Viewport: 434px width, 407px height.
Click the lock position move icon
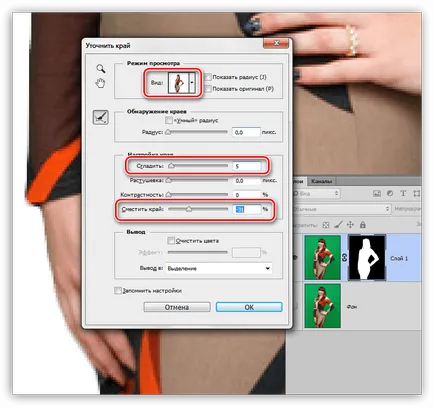point(350,225)
